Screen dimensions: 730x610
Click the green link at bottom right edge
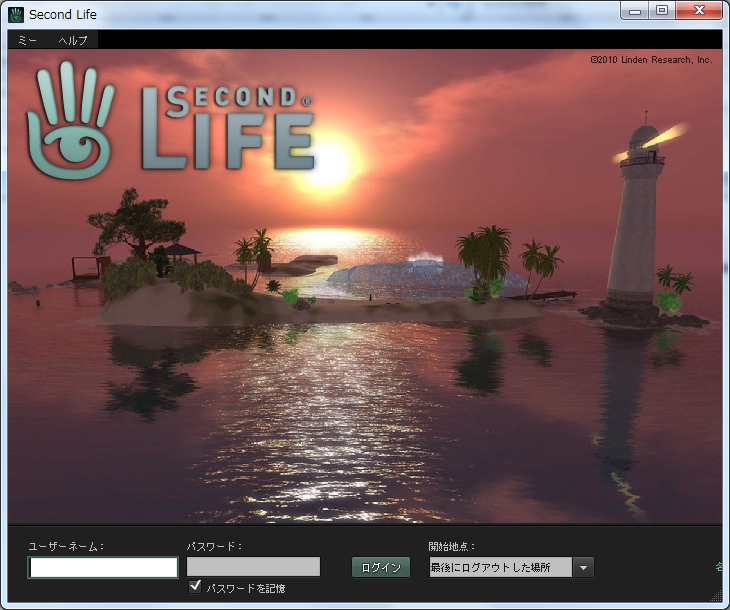click(719, 567)
